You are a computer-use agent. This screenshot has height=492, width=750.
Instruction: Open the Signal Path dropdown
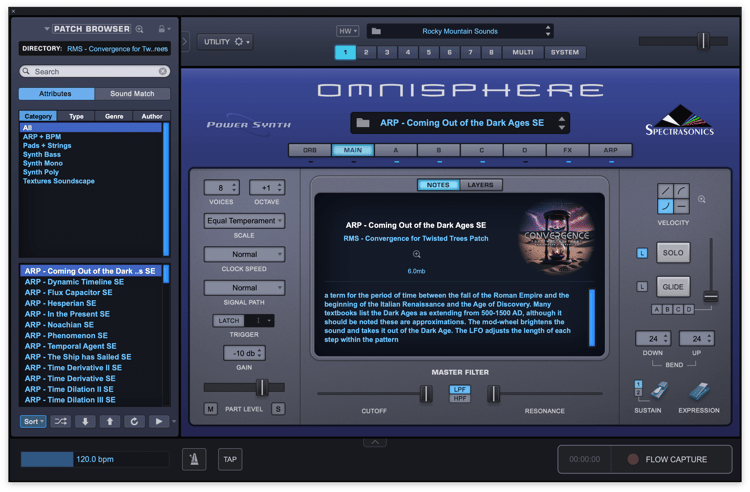tap(244, 288)
